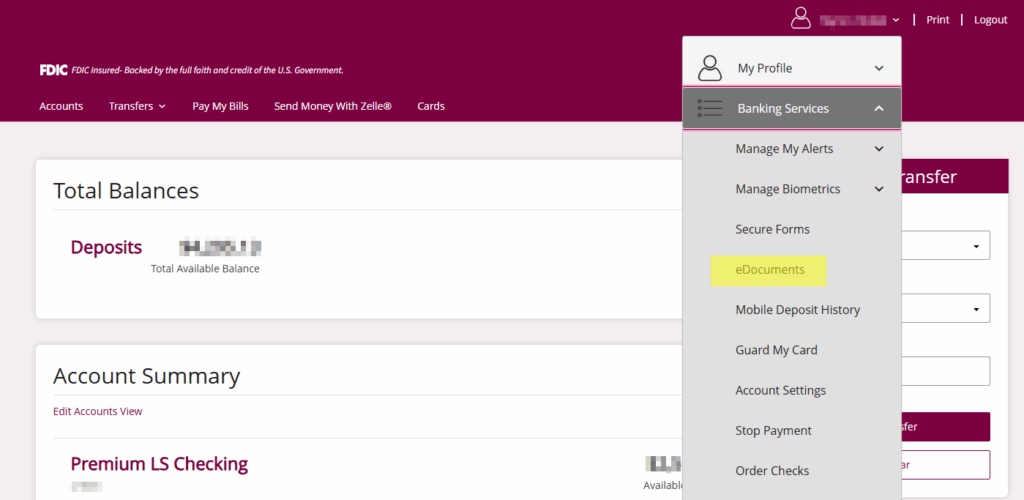1024x500 pixels.
Task: Click the user avatar icon at top
Action: pyautogui.click(x=801, y=18)
